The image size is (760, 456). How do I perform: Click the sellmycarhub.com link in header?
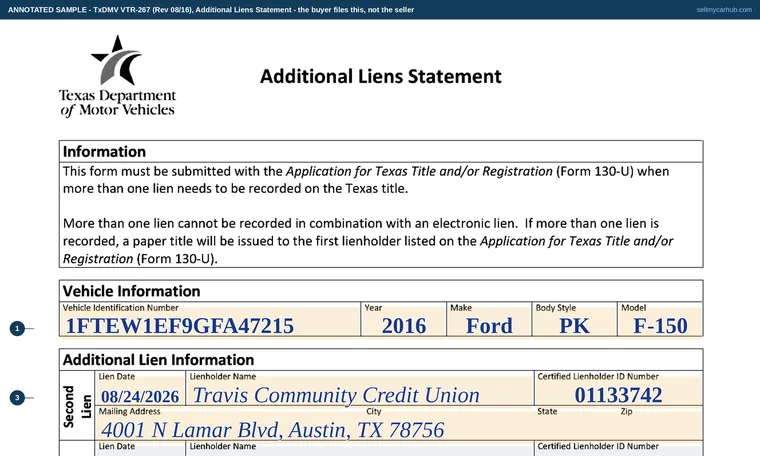(724, 10)
